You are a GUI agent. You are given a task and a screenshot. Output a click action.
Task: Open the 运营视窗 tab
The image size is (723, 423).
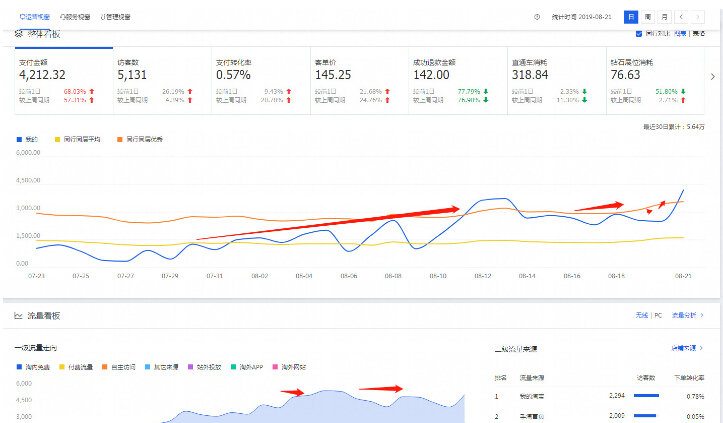coord(34,17)
